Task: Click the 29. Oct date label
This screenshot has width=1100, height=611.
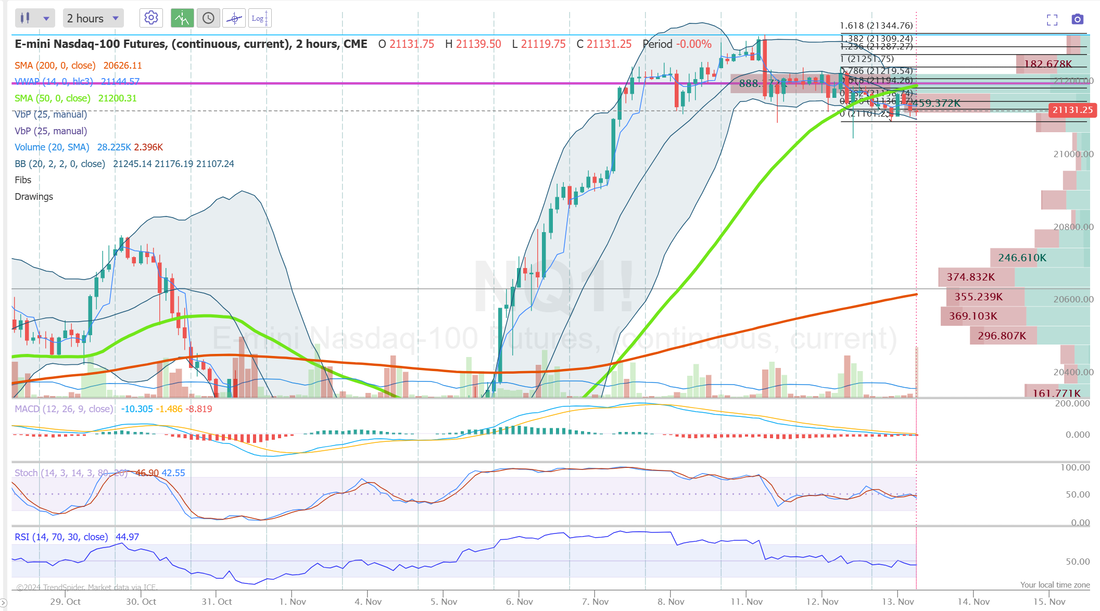Action: click(x=65, y=601)
